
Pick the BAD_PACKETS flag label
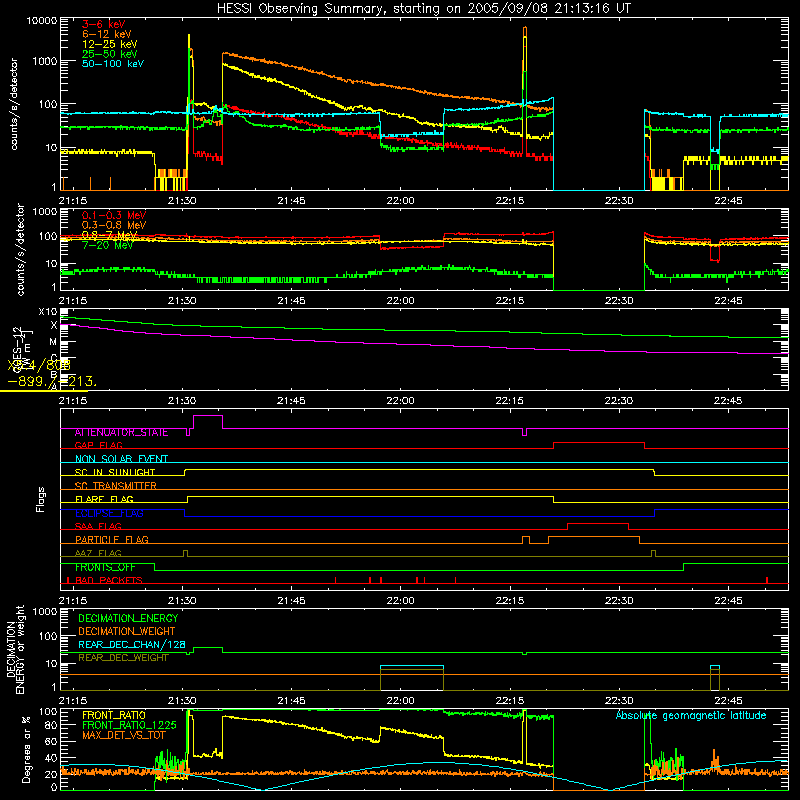click(x=109, y=580)
